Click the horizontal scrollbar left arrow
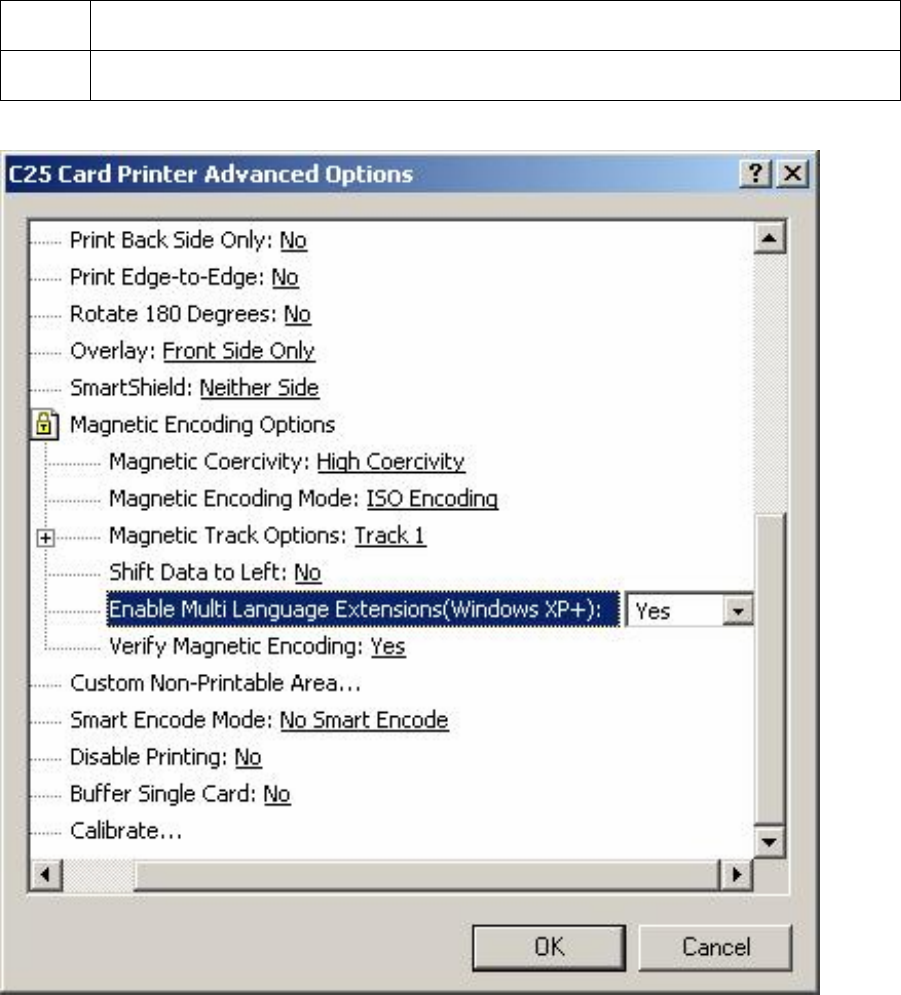The height and width of the screenshot is (995, 901). 46,875
